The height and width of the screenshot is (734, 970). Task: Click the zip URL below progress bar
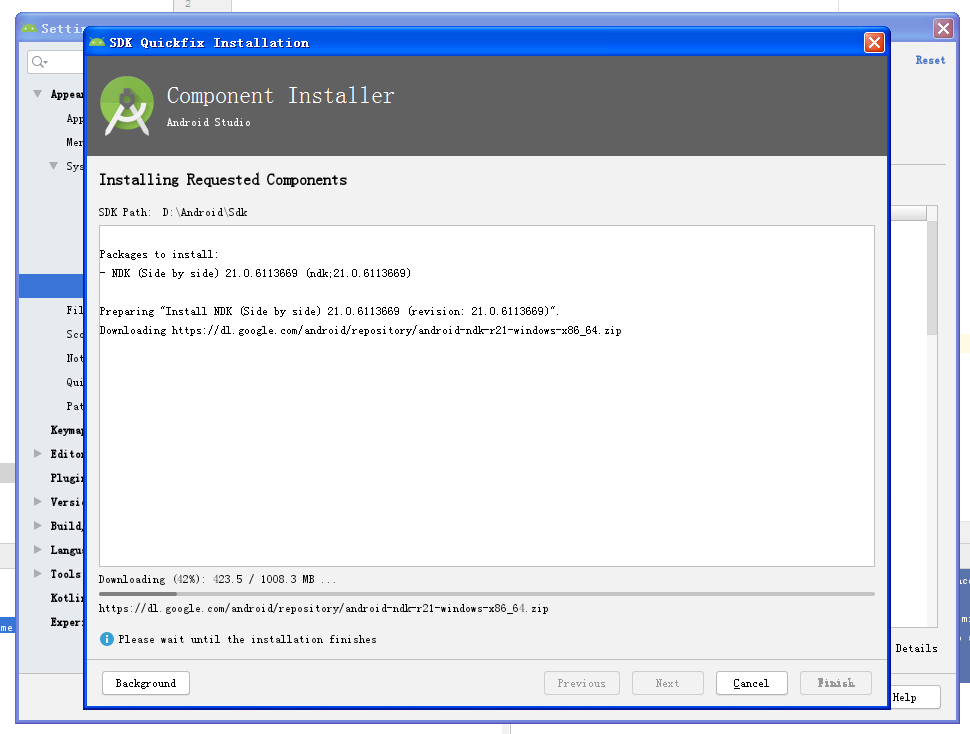click(324, 608)
